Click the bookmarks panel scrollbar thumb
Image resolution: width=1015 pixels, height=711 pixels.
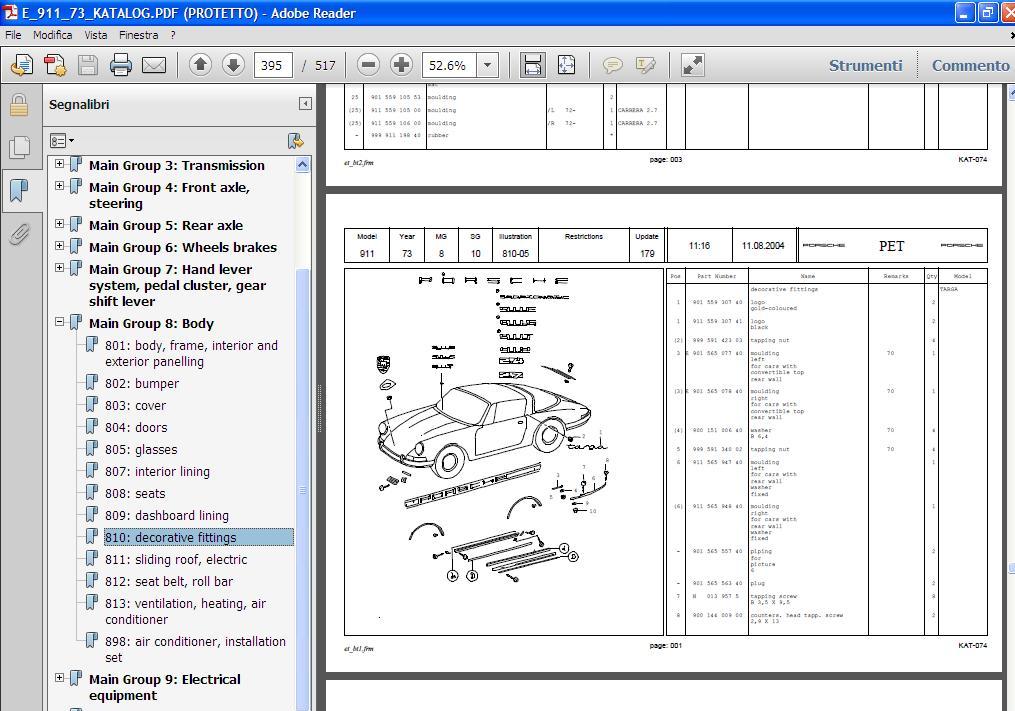tap(303, 490)
